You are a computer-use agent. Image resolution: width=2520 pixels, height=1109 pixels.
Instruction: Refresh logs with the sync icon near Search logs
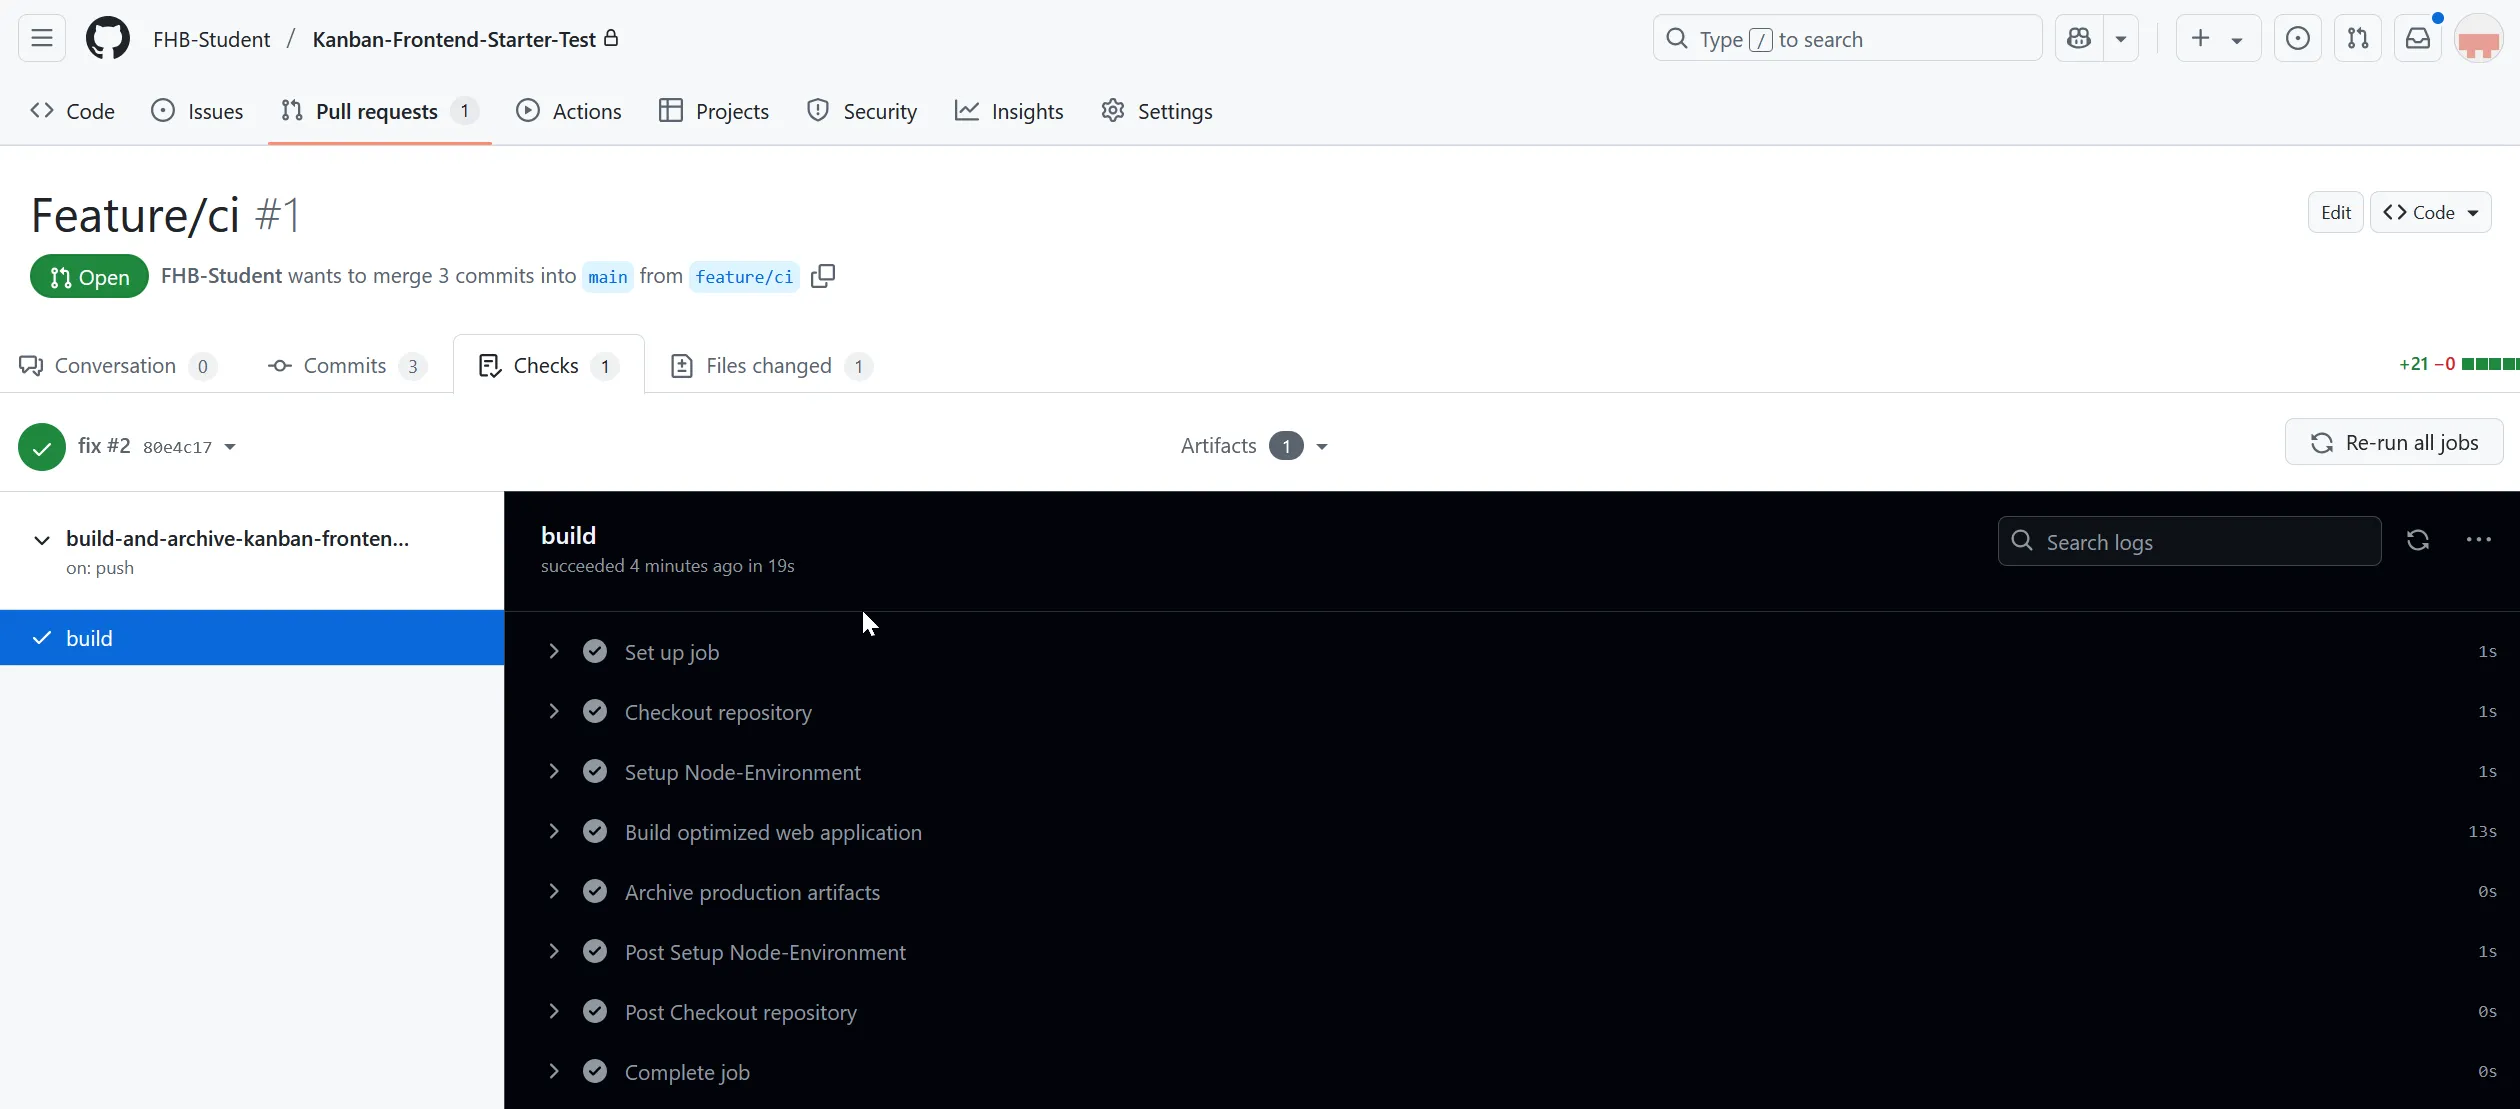2417,540
